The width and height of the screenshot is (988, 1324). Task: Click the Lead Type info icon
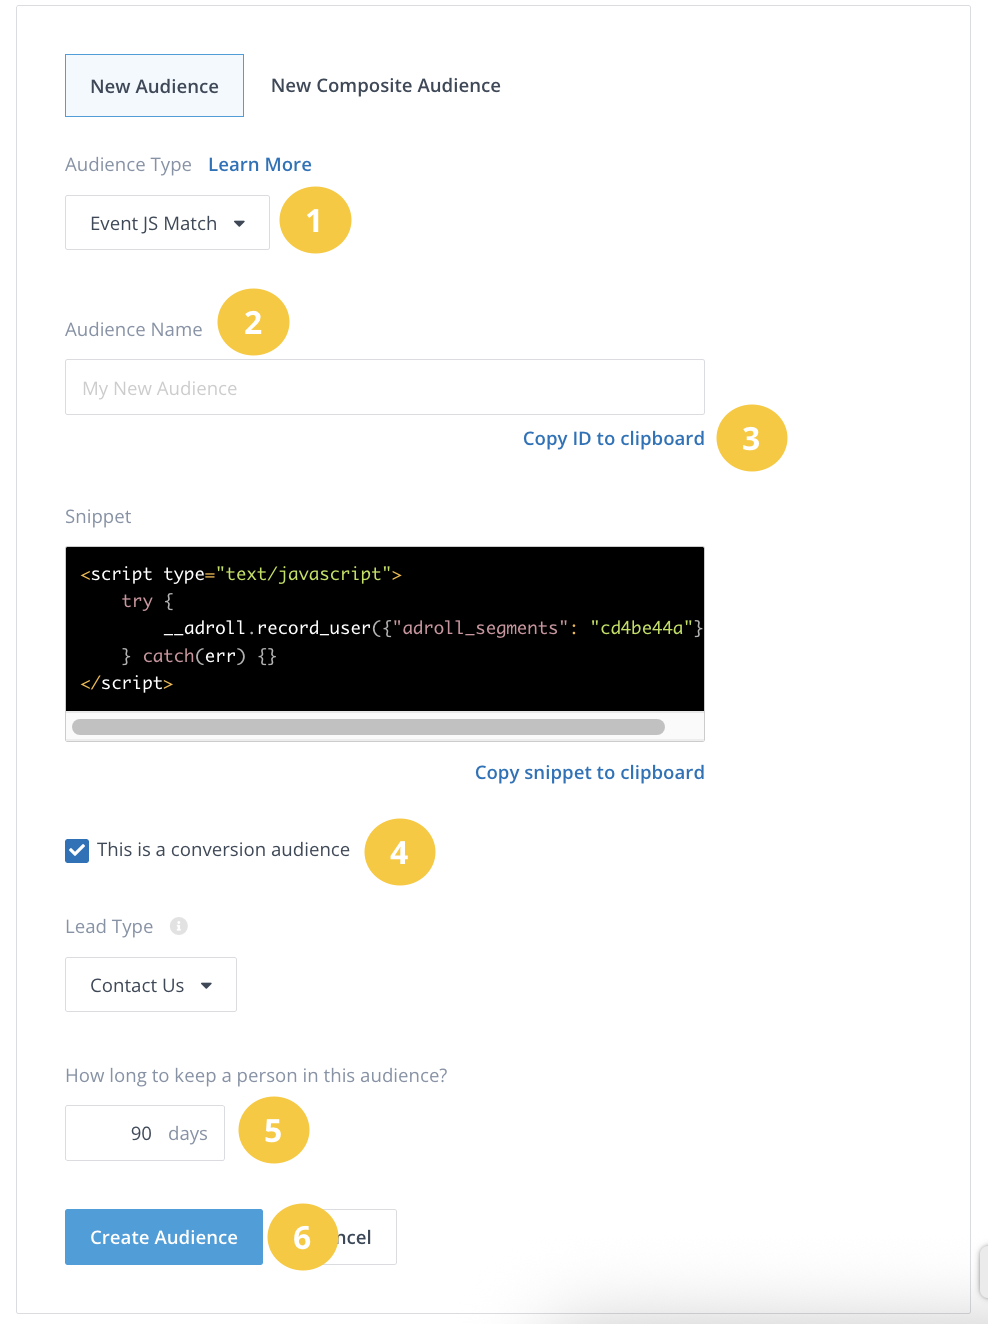click(x=179, y=926)
